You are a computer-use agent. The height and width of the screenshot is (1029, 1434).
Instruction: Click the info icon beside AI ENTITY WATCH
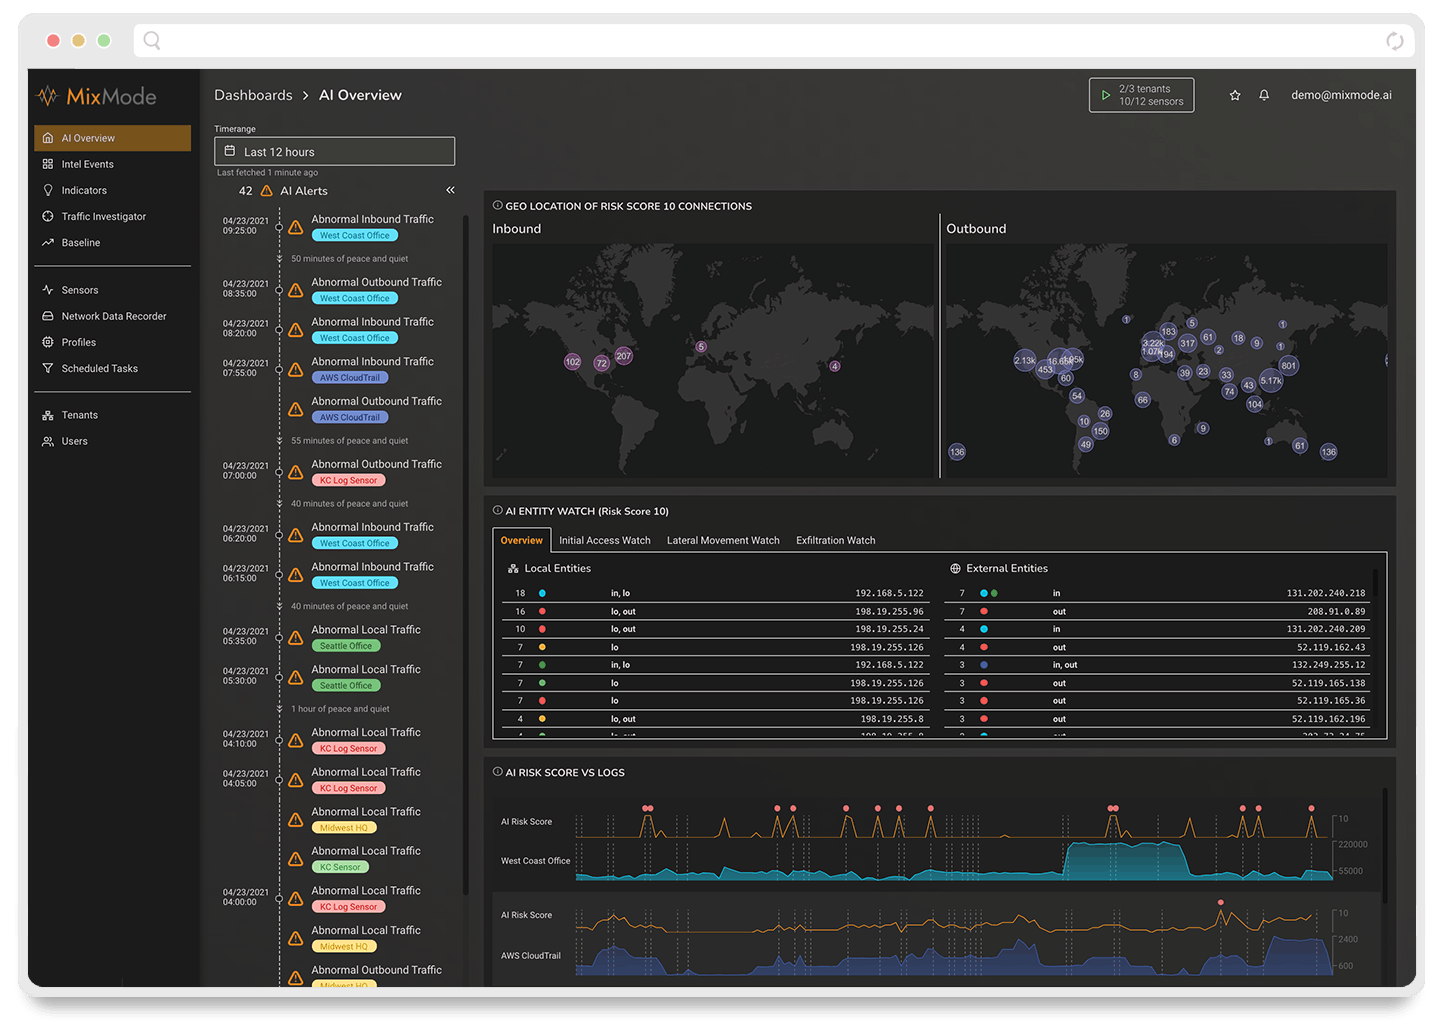[497, 510]
